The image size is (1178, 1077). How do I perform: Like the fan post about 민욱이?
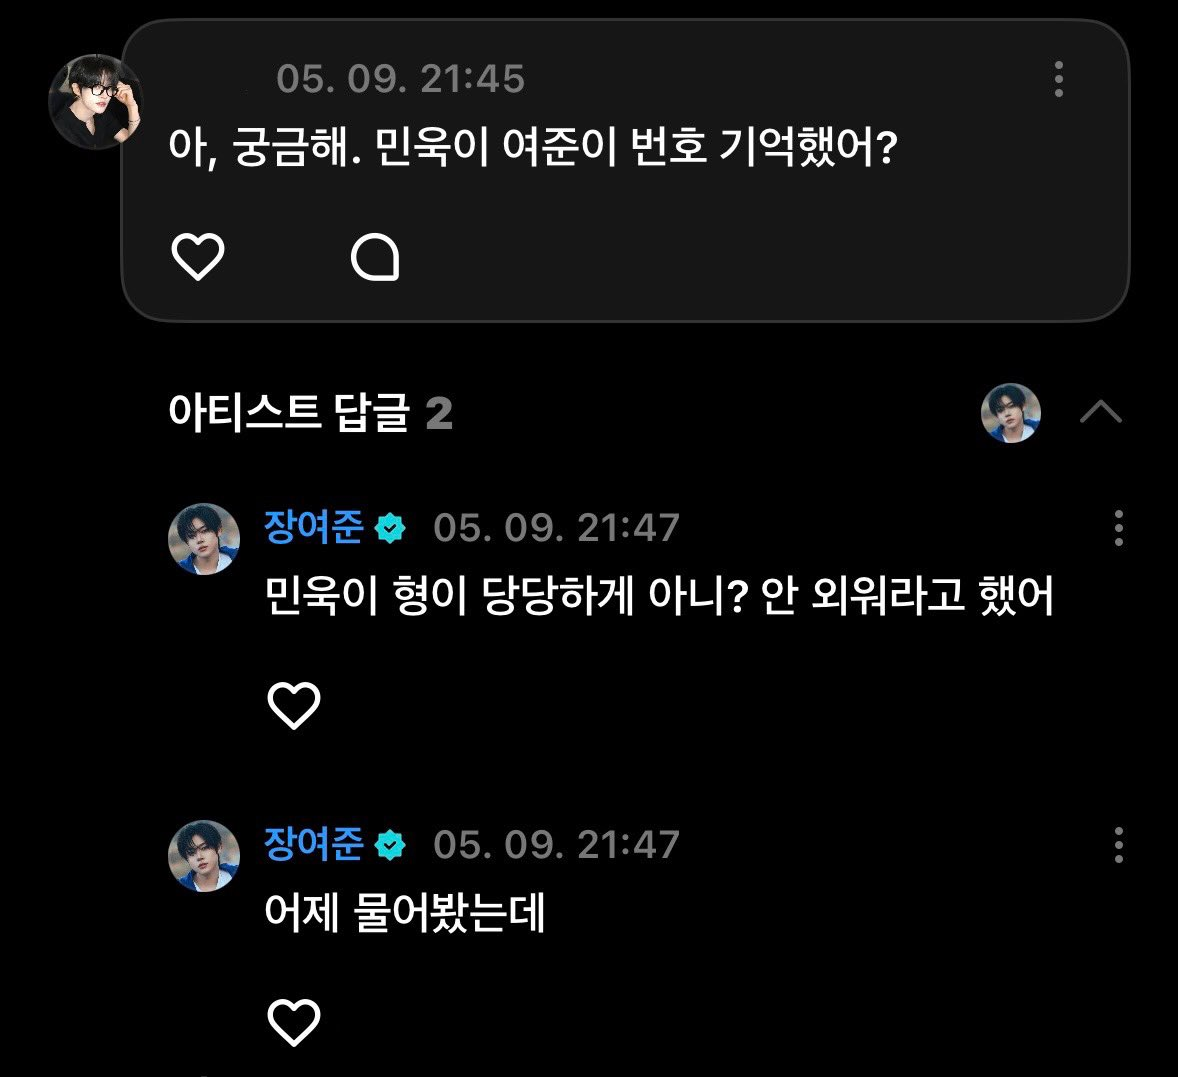[198, 257]
